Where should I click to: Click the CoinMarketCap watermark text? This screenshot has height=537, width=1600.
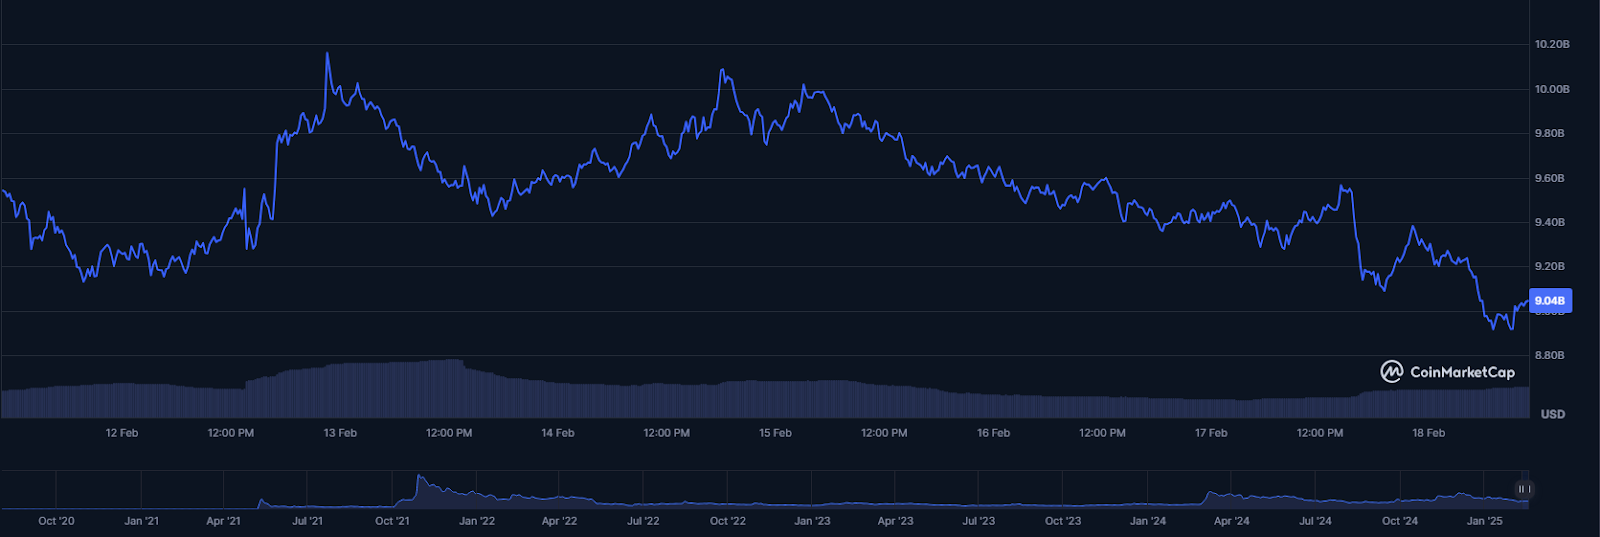tap(1462, 372)
